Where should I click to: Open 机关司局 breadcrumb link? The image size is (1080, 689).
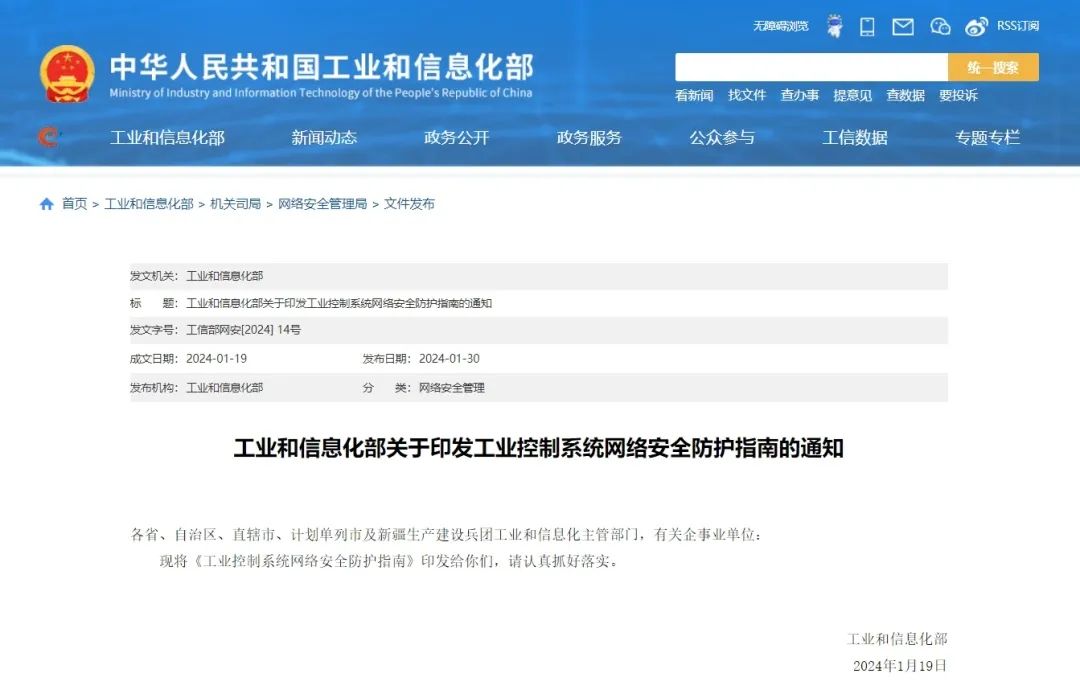click(x=236, y=204)
